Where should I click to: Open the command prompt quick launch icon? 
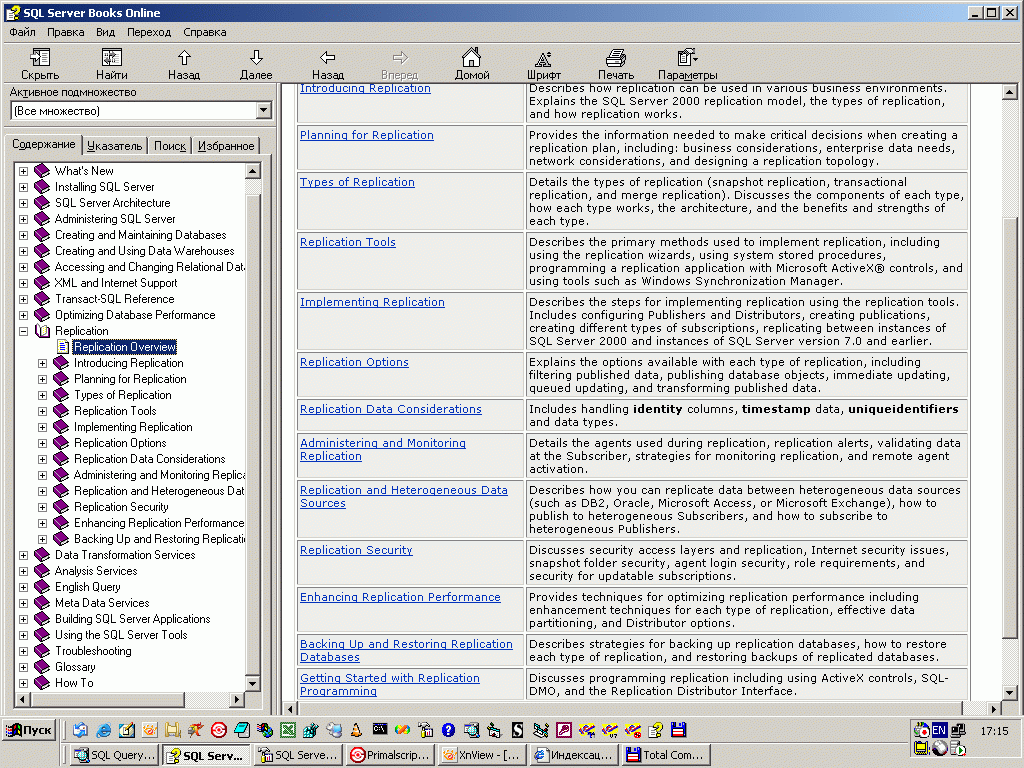pos(379,729)
